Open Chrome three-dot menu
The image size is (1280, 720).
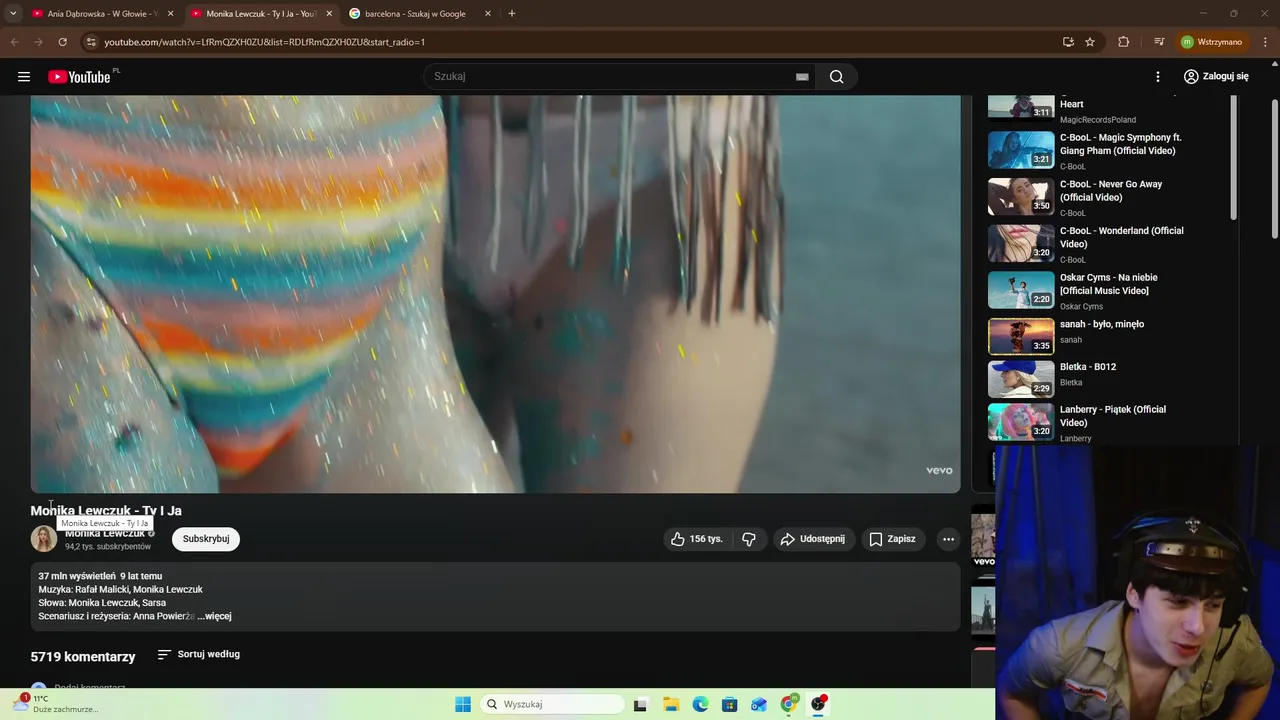click(1265, 42)
